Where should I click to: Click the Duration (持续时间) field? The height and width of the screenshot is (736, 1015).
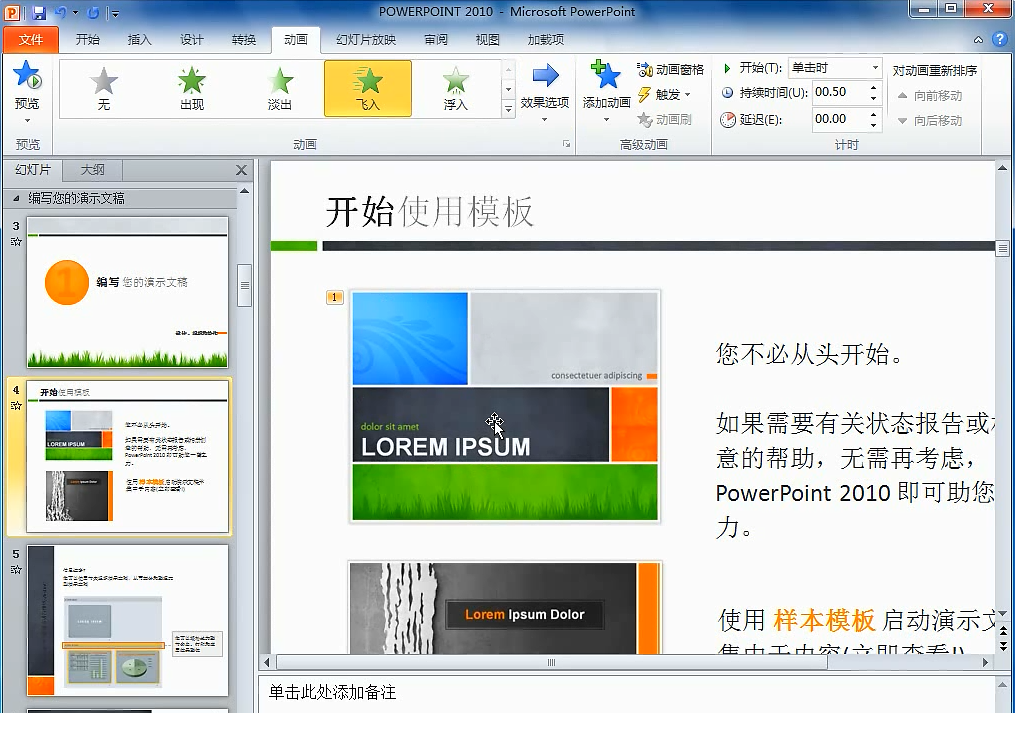[839, 92]
